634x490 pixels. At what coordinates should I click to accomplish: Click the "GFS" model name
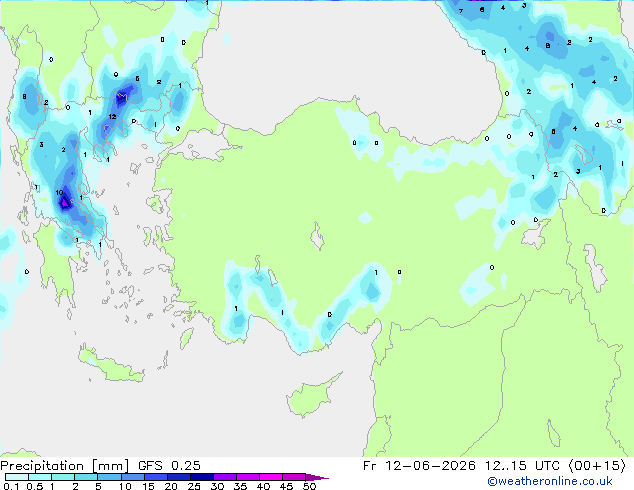(x=150, y=466)
